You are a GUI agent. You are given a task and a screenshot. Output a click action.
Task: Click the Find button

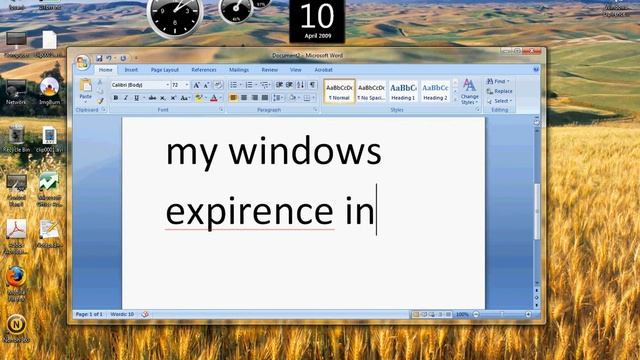(x=498, y=81)
